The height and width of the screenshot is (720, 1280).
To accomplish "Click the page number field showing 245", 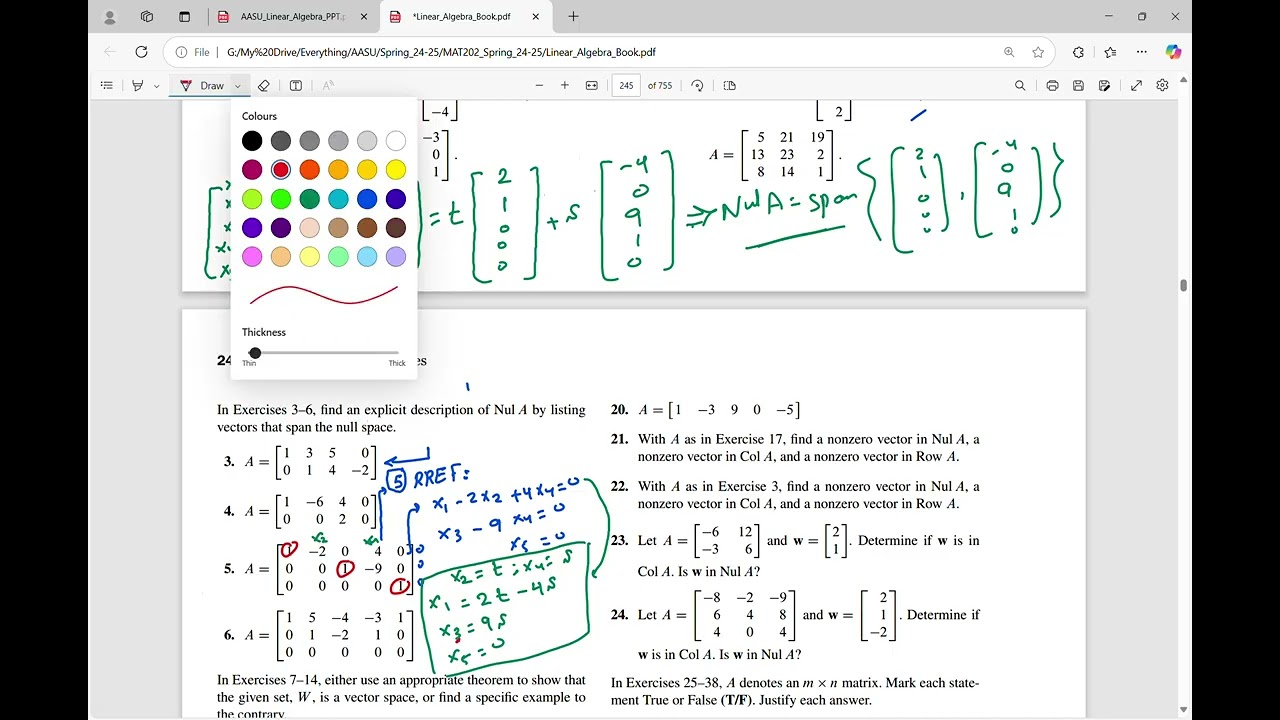I will [x=626, y=86].
